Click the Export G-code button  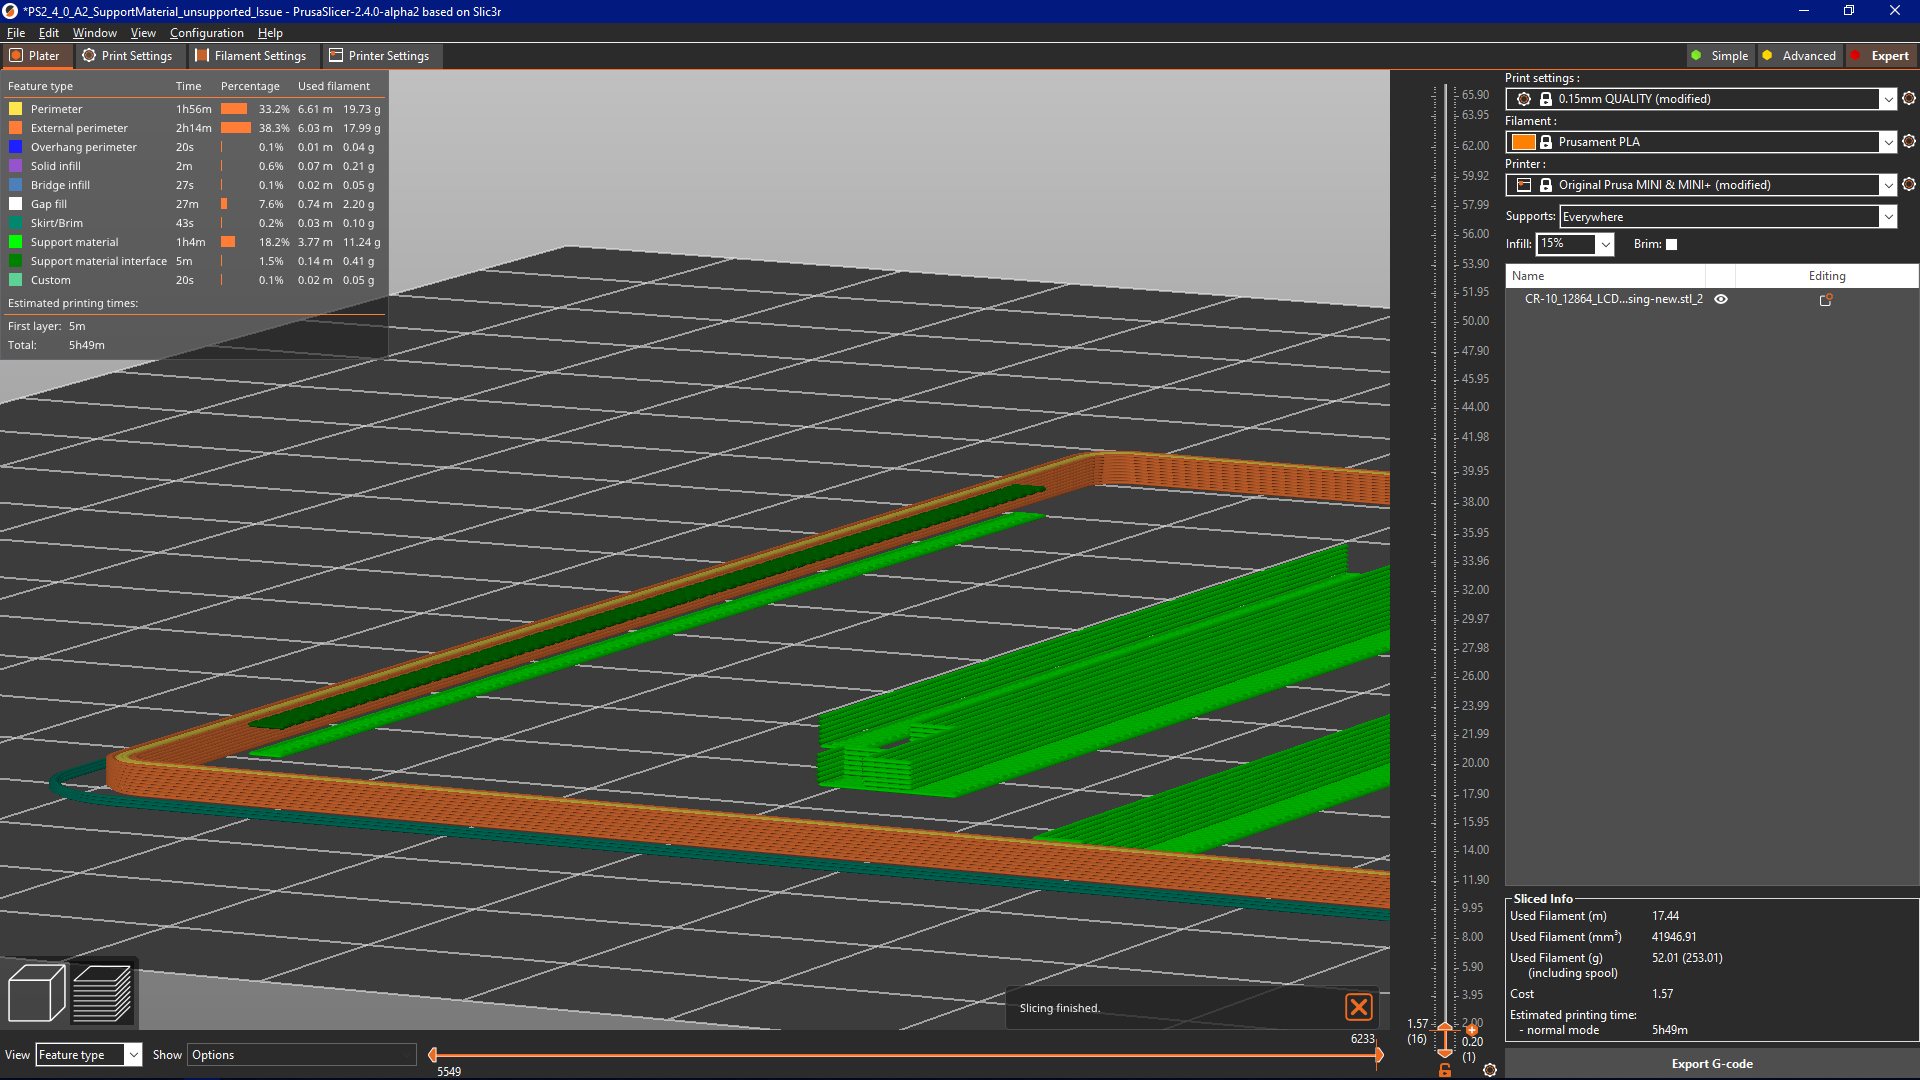coord(1712,1063)
